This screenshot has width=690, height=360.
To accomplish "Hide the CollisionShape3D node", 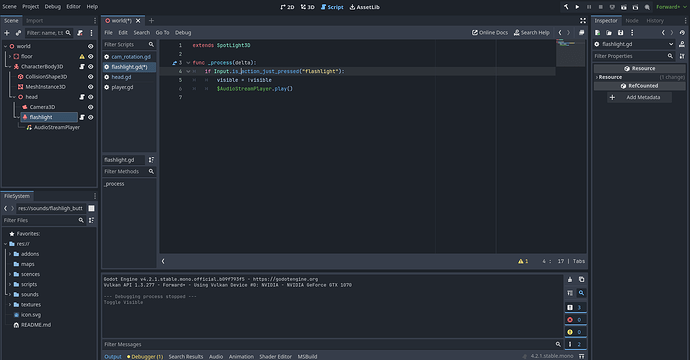I will [91, 77].
